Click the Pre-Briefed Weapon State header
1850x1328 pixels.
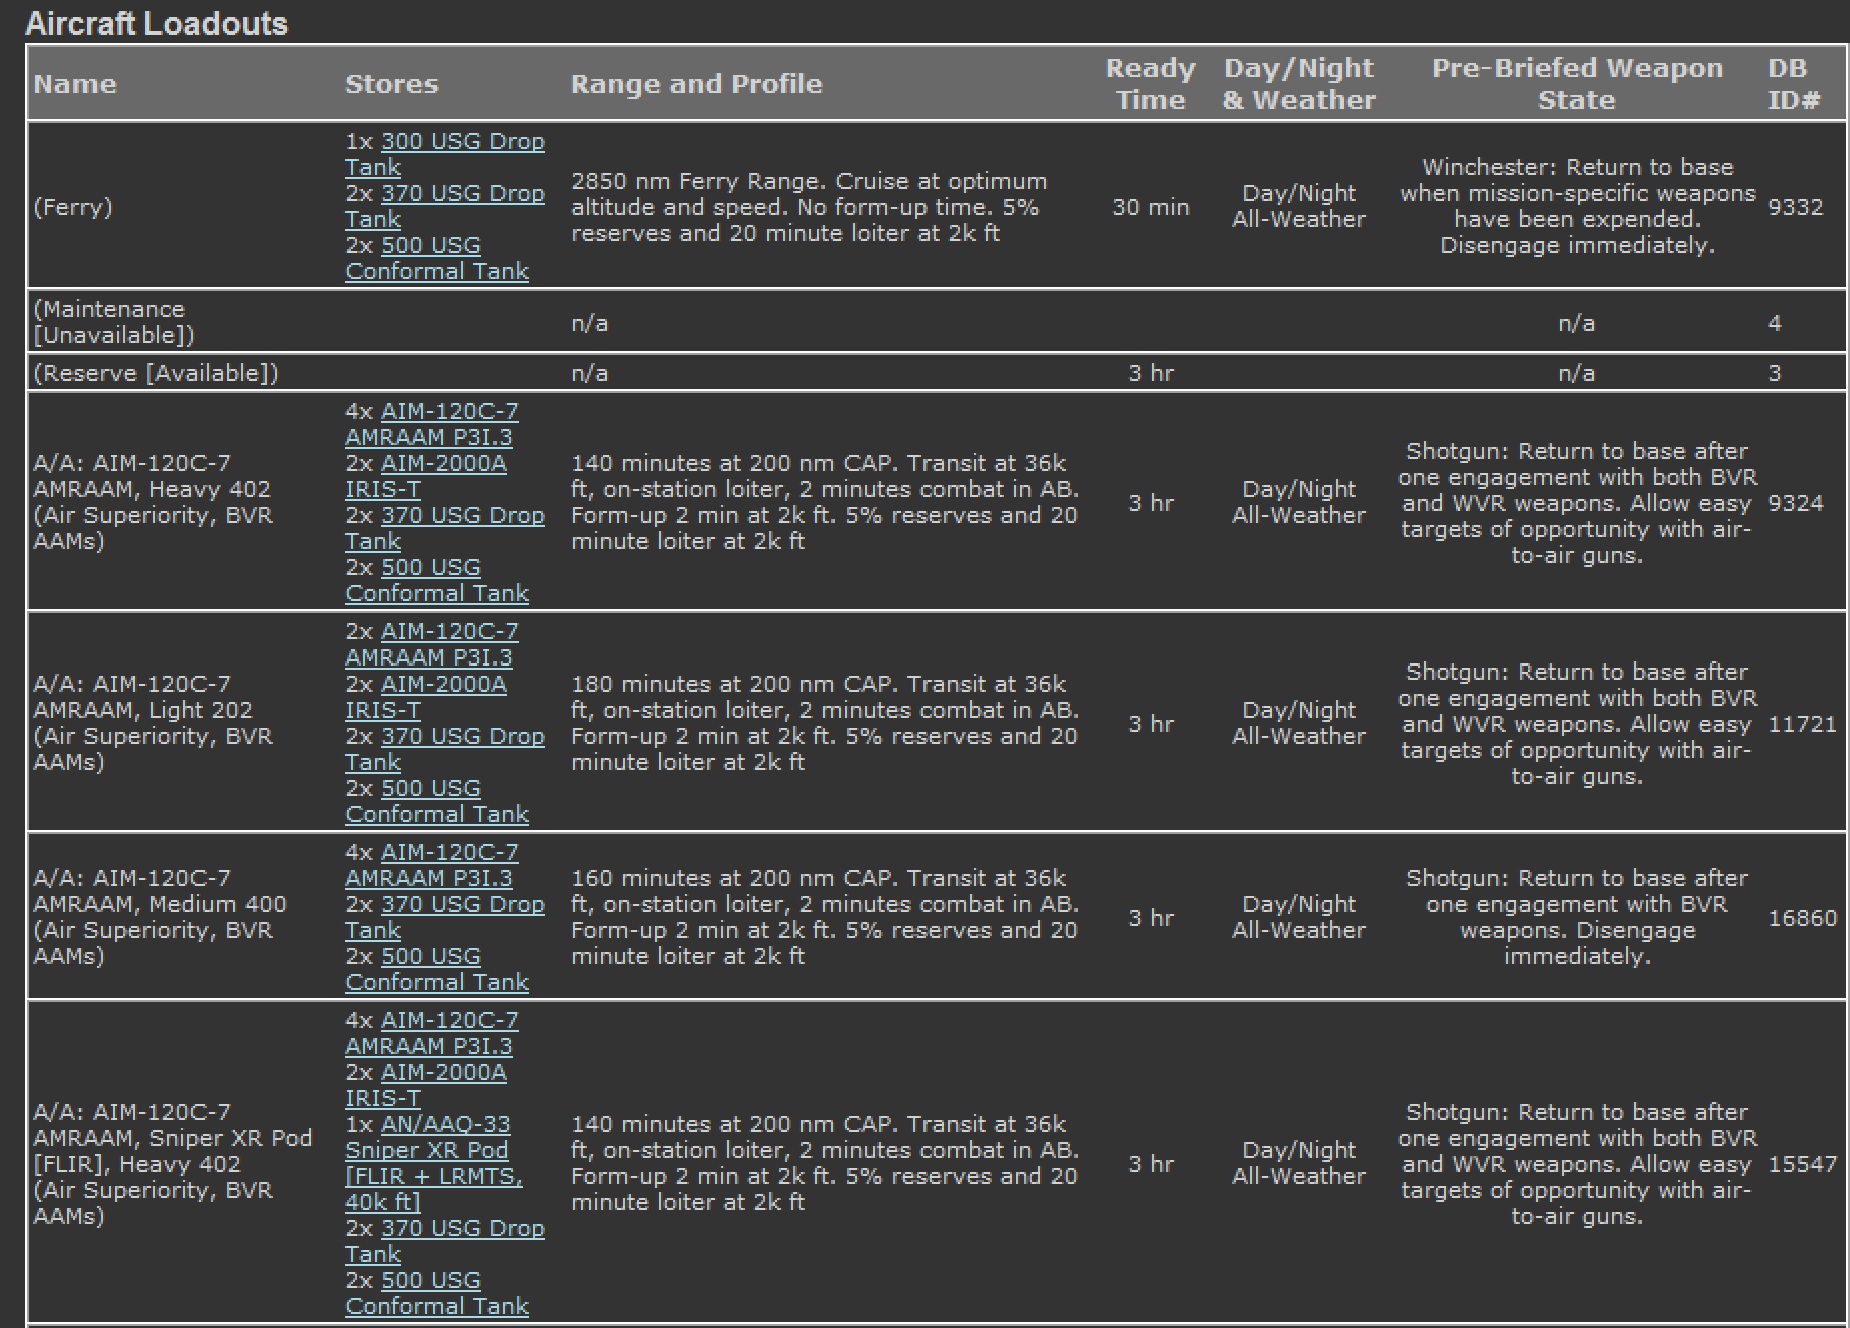coord(1576,84)
